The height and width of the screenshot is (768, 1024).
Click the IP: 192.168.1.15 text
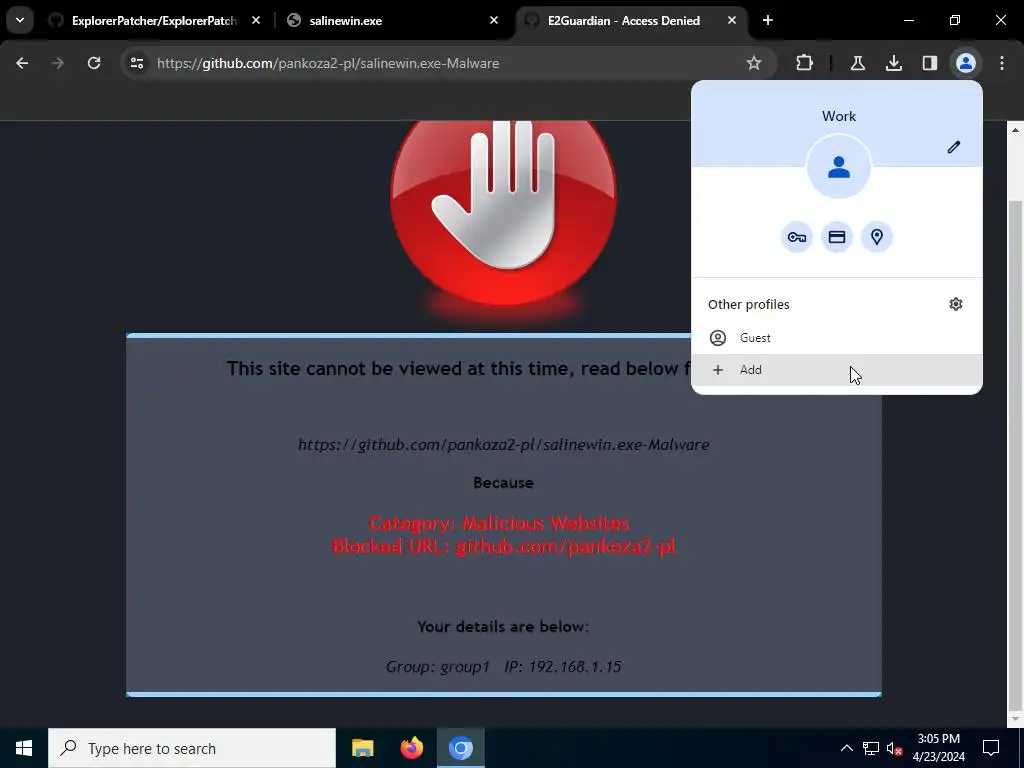coord(562,667)
